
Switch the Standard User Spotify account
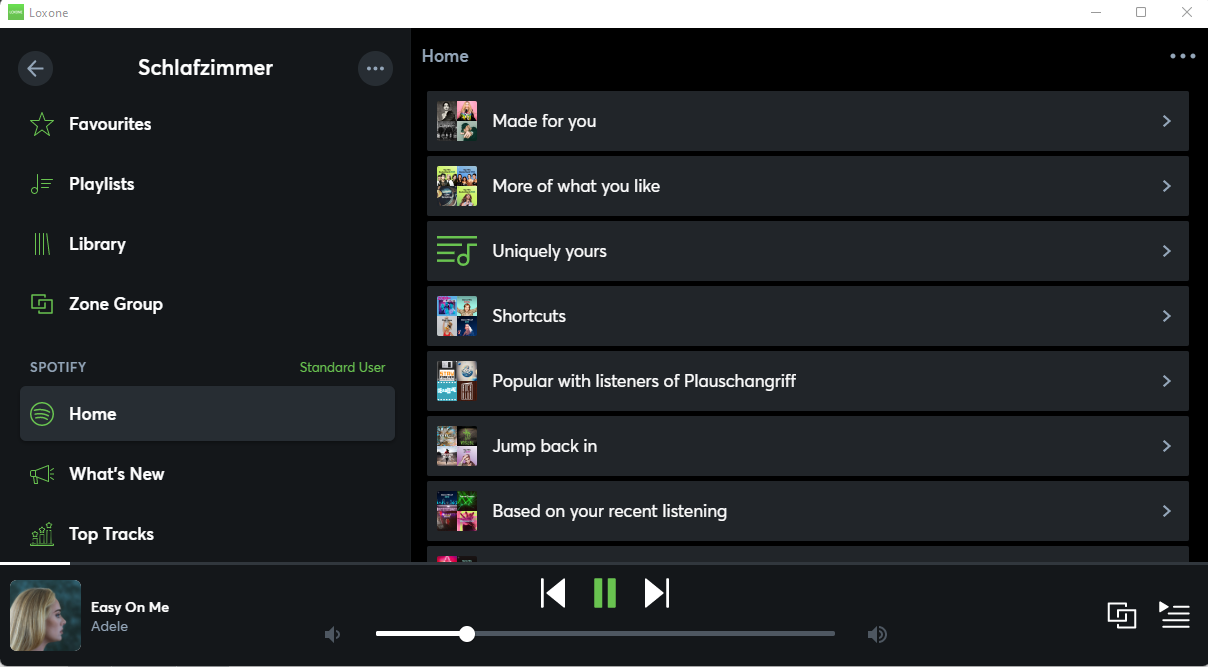[342, 367]
